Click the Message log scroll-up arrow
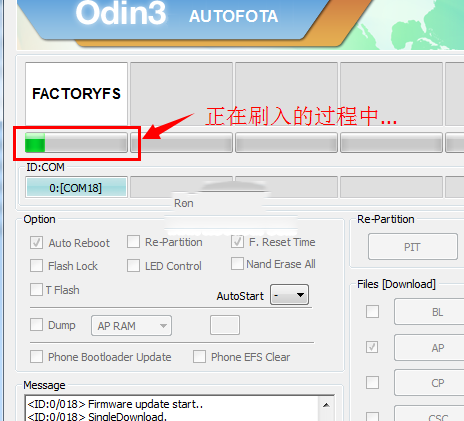This screenshot has width=464, height=421. tap(326, 405)
